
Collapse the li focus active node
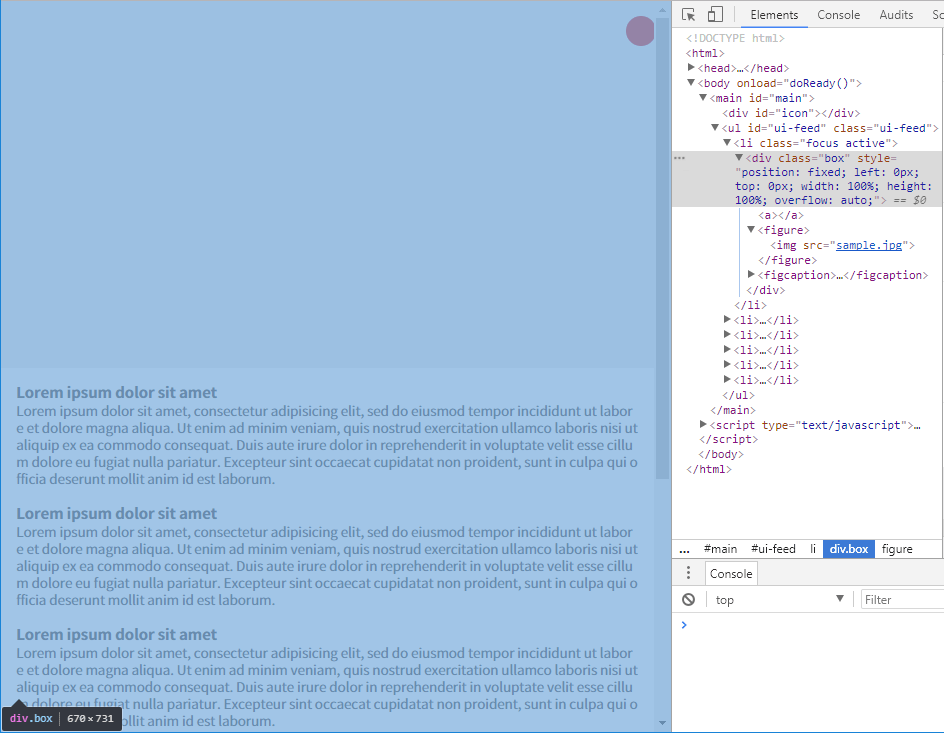coord(727,143)
